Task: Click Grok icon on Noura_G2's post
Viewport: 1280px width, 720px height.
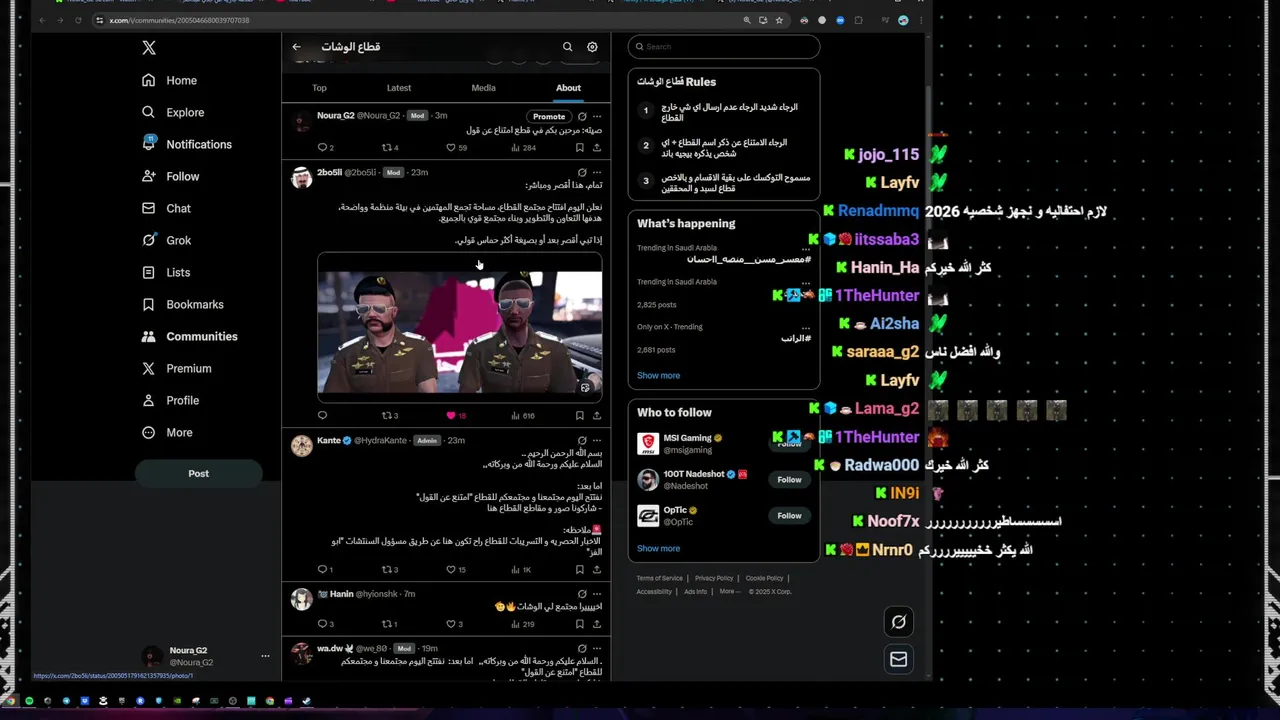Action: [x=582, y=116]
